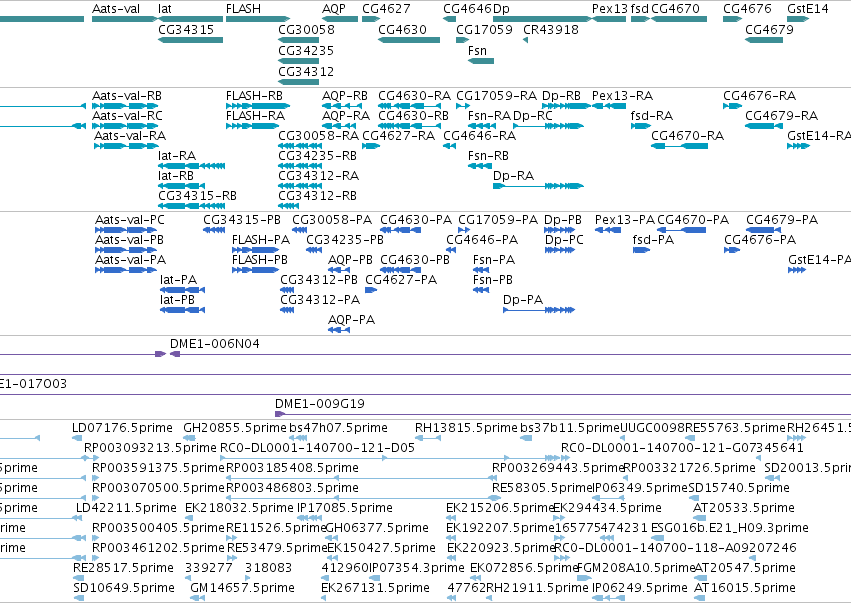Click the Aats-val-PC protein label
The image size is (851, 603).
(x=130, y=220)
